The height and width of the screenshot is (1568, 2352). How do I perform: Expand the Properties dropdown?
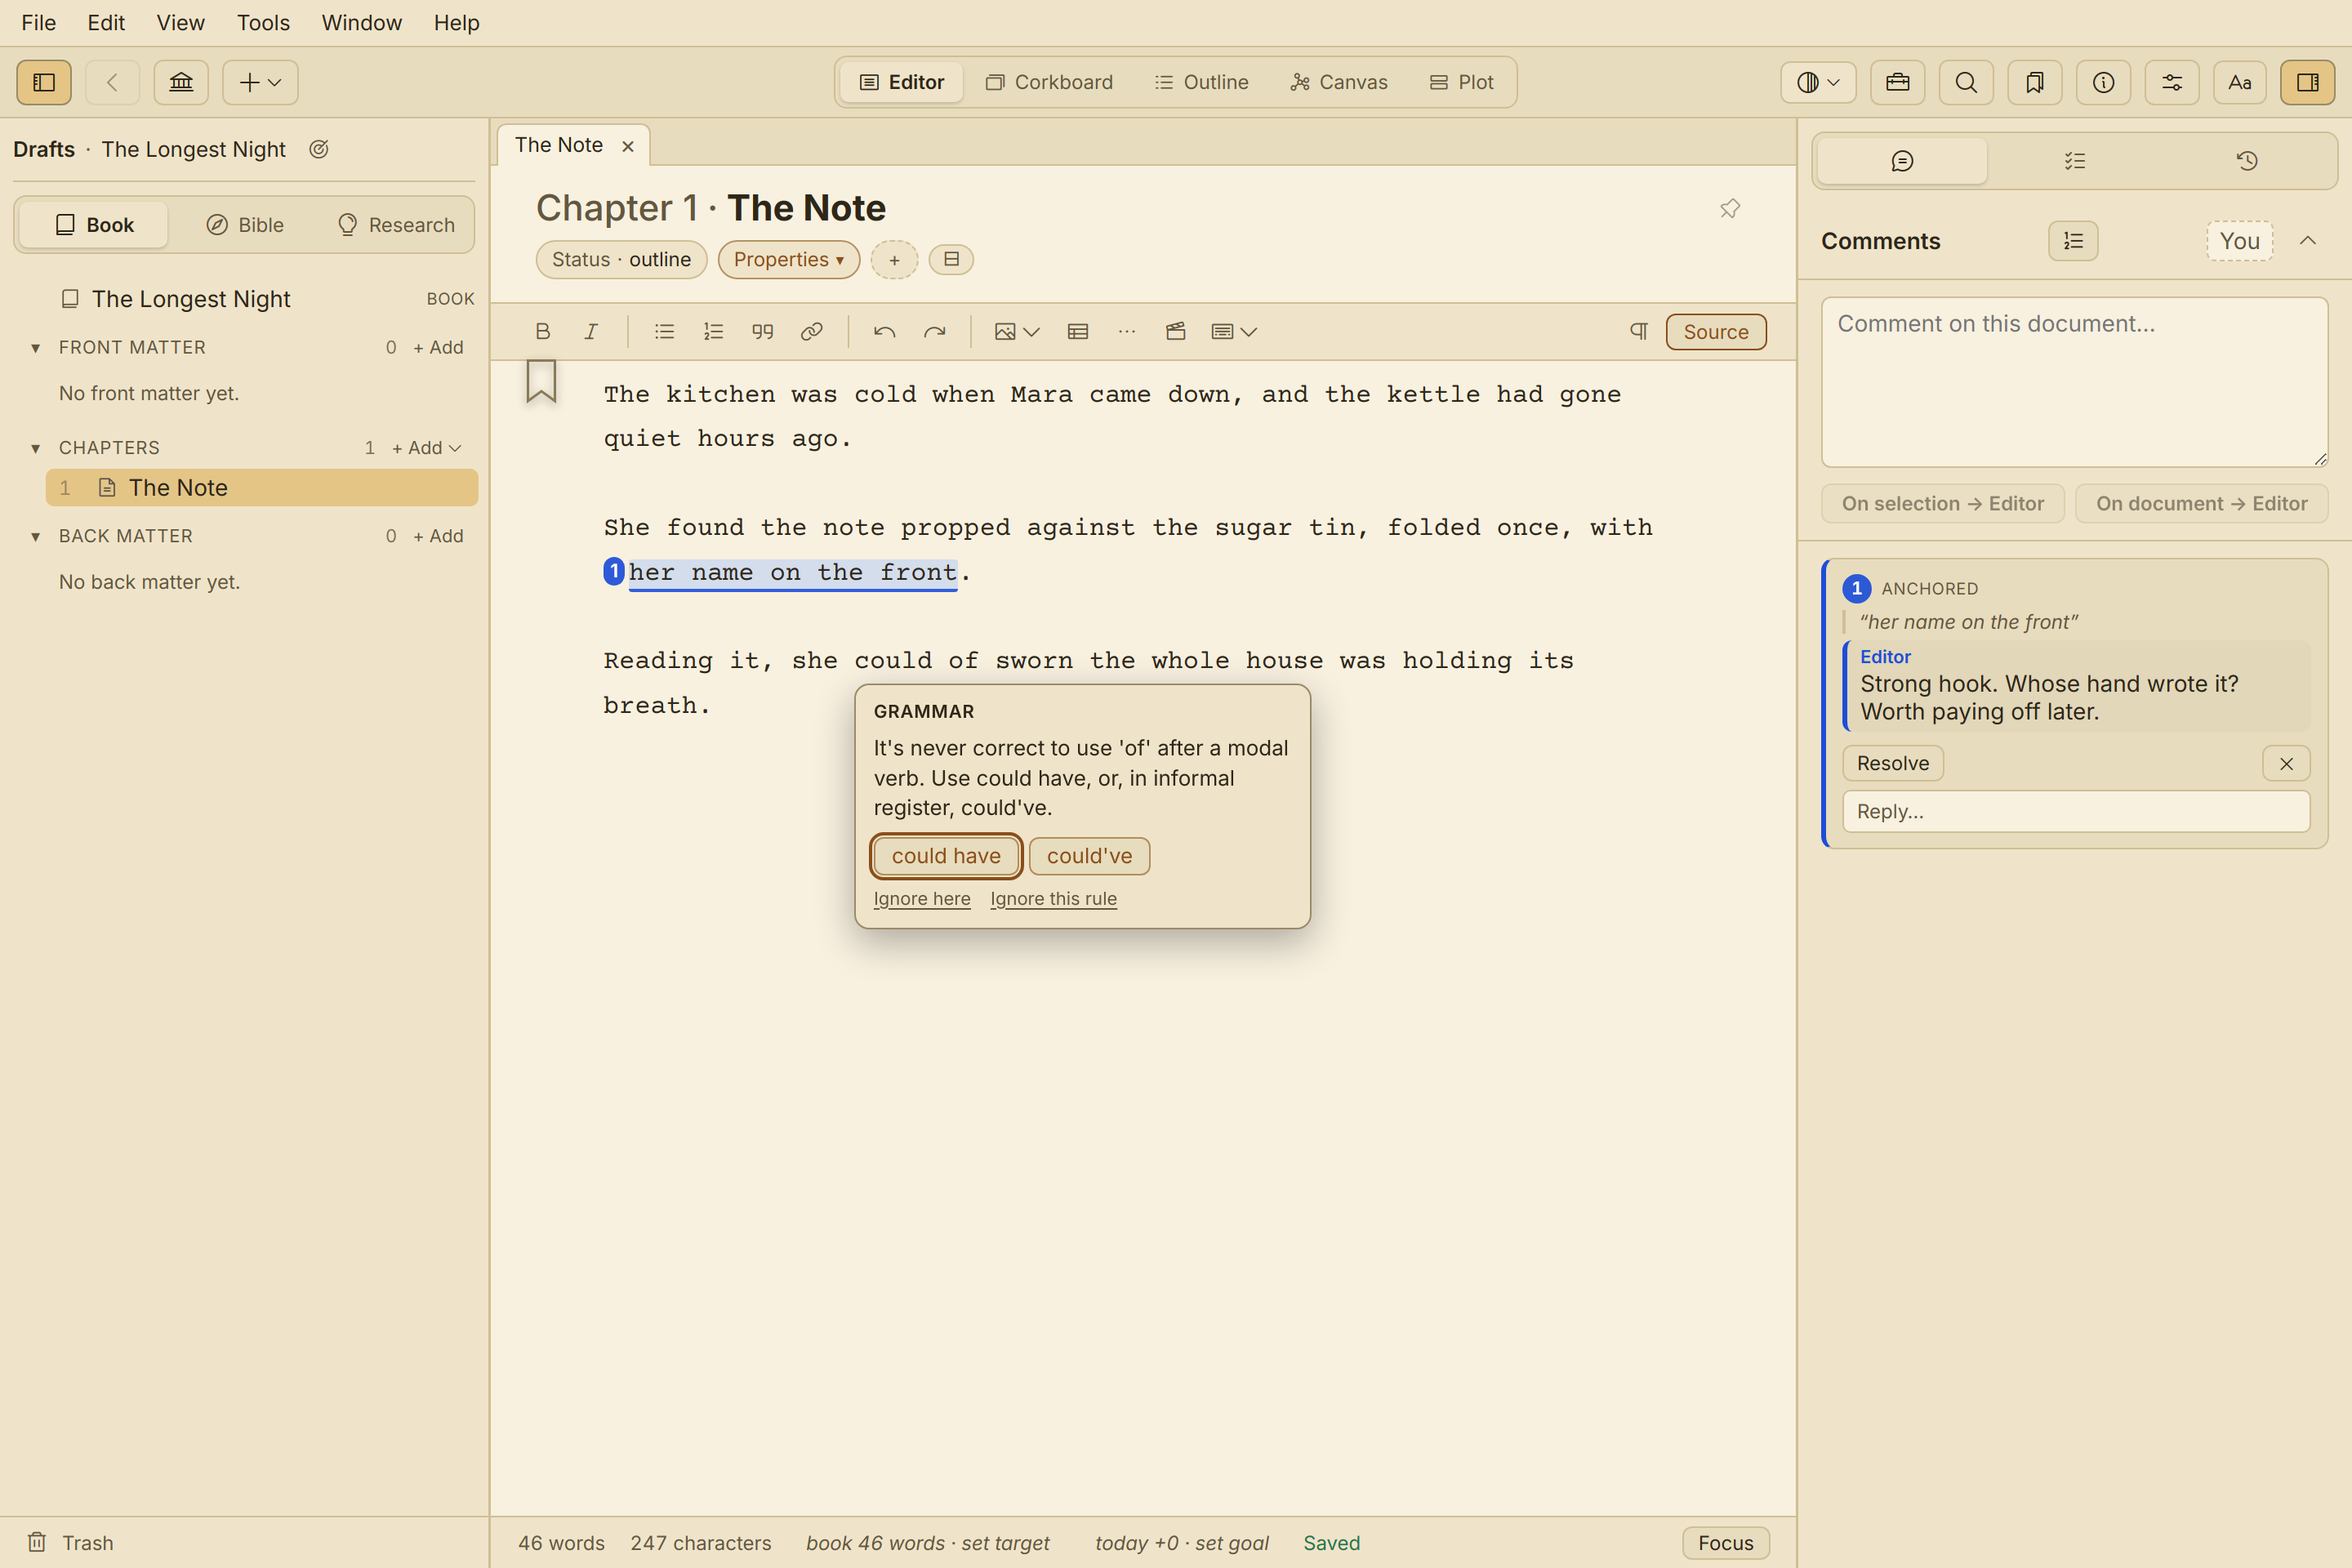pos(789,260)
